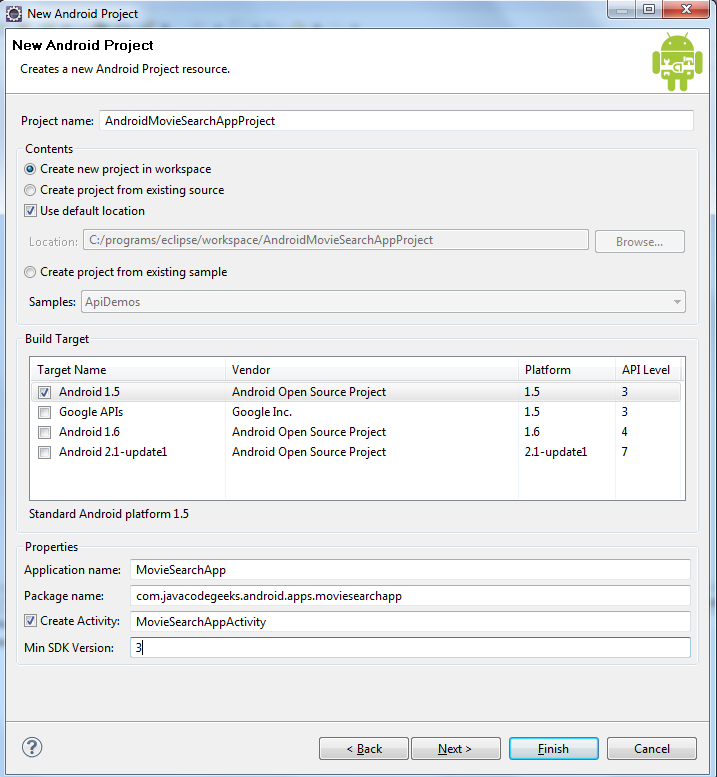
Task: Select Create new project in workspace
Action: point(30,169)
